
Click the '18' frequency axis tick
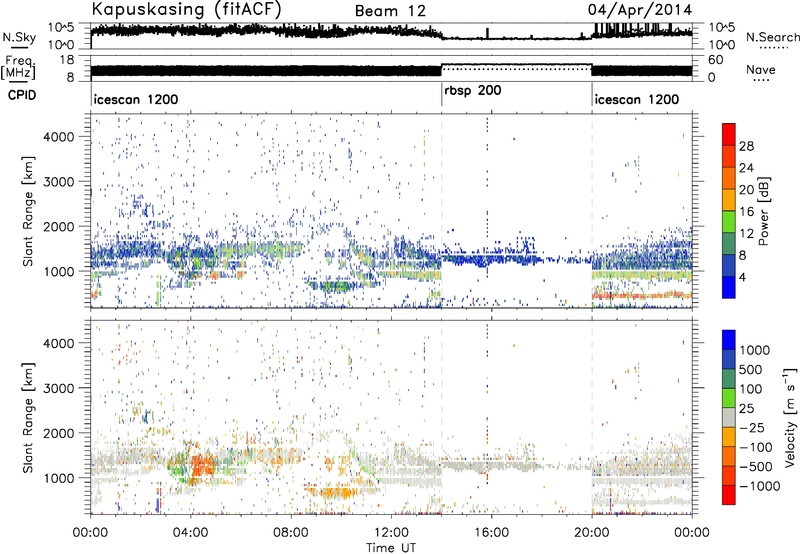(67, 60)
